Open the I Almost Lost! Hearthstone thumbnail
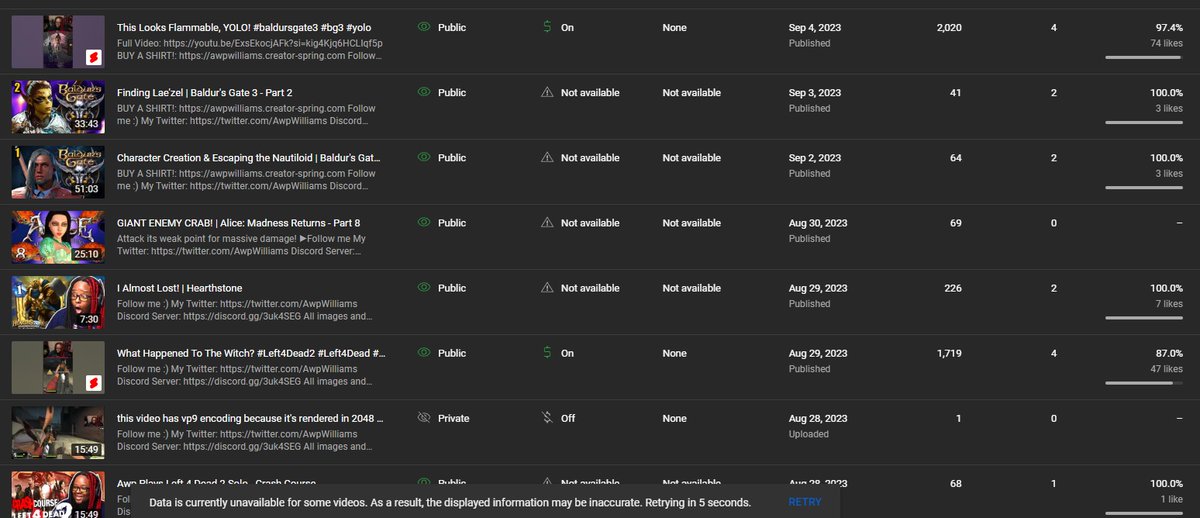The image size is (1200, 518). coord(58,301)
